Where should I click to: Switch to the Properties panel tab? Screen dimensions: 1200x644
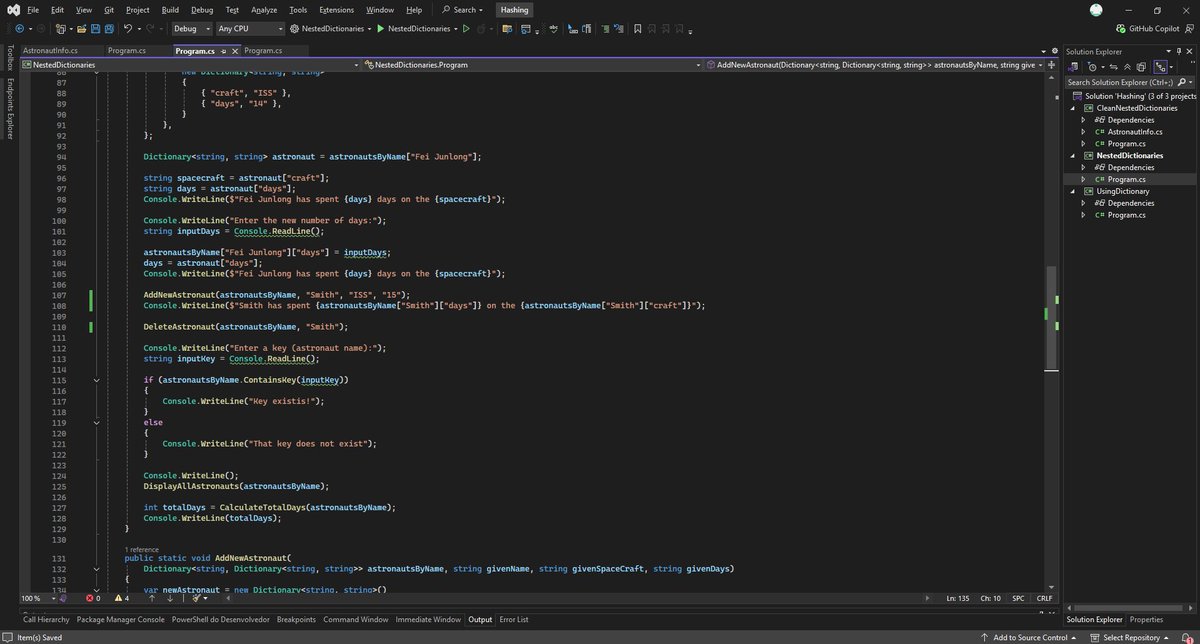(x=1146, y=620)
